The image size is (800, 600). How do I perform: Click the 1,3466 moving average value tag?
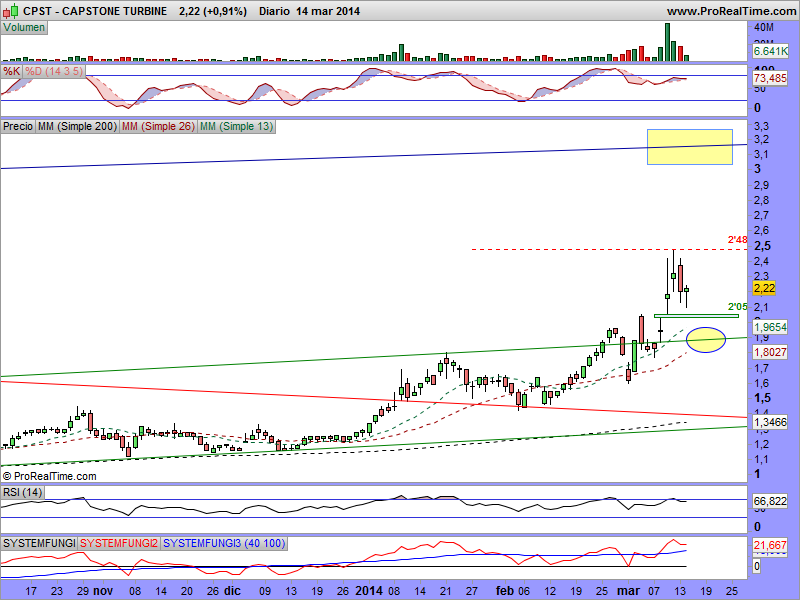770,422
